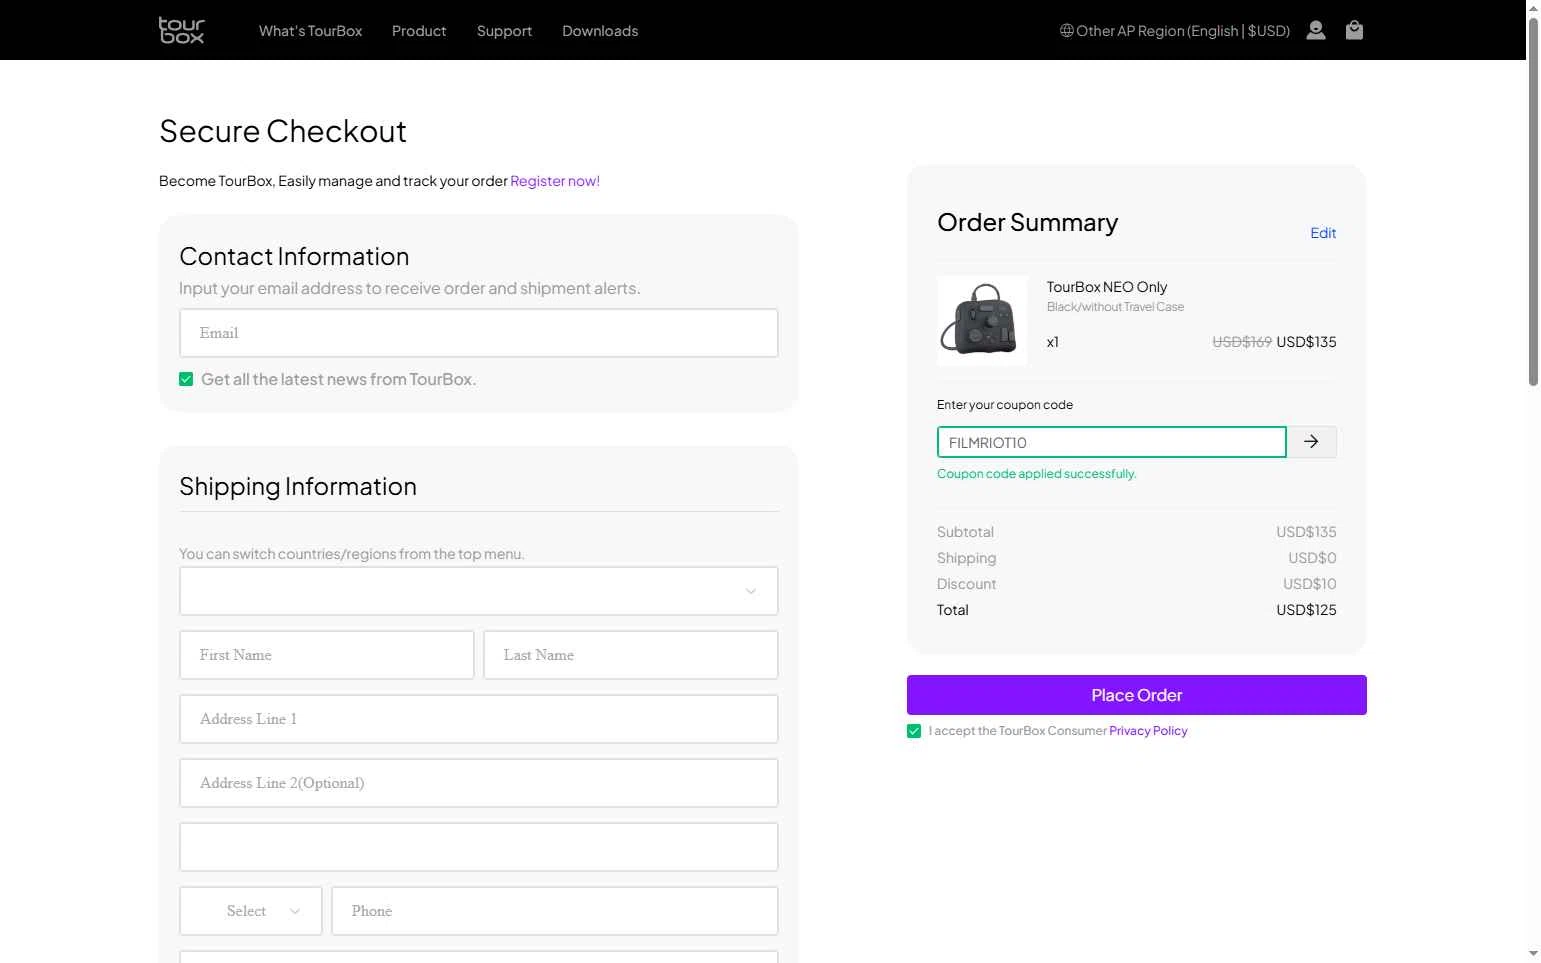Screen dimensions: 1541x963
Task: Toggle the Privacy Policy acceptance checkbox
Action: (x=914, y=731)
